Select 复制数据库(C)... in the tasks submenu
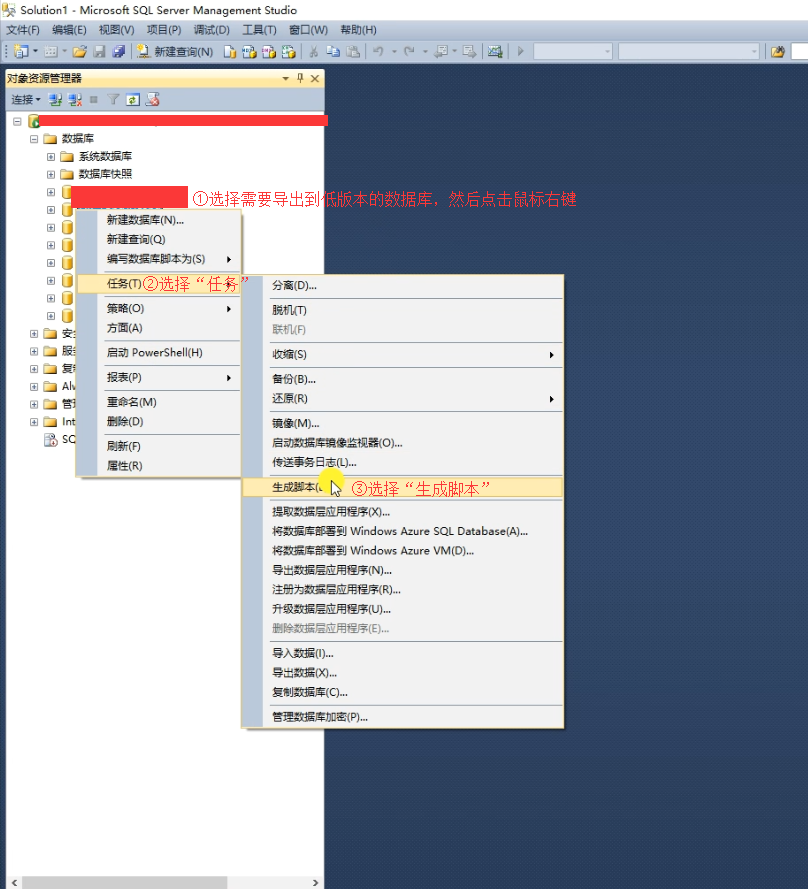The width and height of the screenshot is (808, 889). (x=403, y=692)
